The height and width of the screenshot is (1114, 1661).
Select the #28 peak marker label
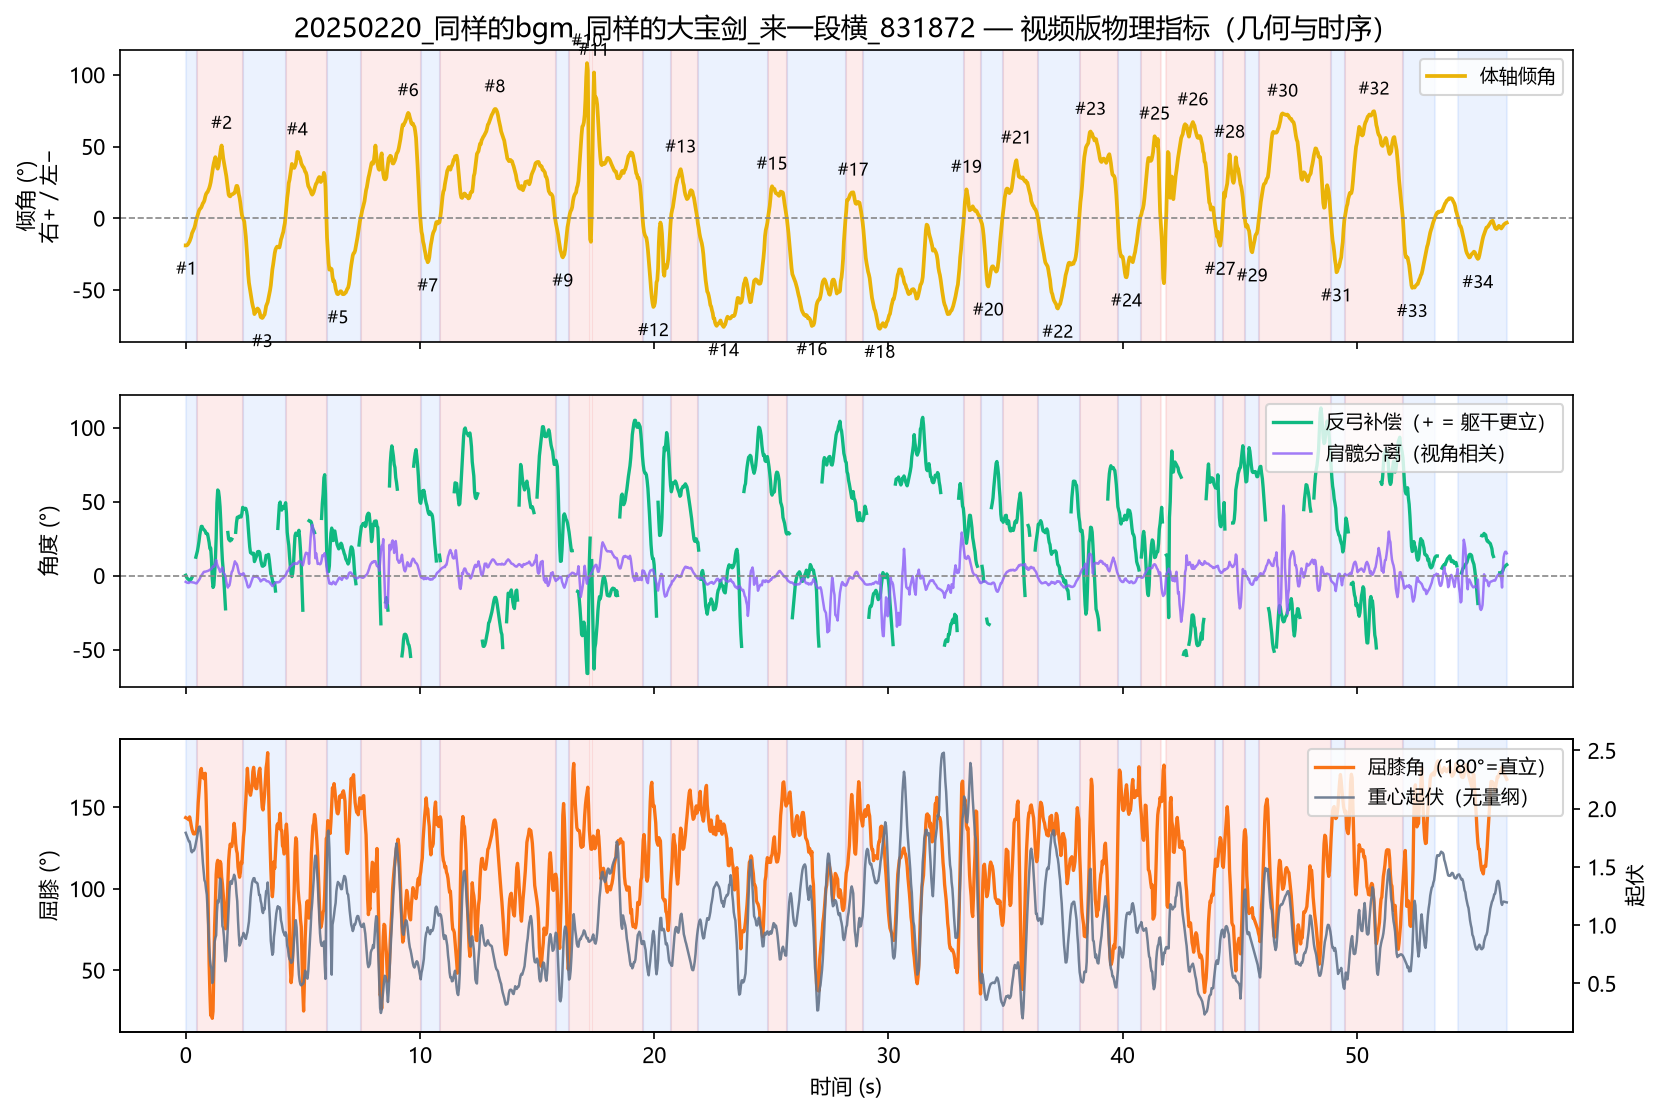[x=1229, y=131]
